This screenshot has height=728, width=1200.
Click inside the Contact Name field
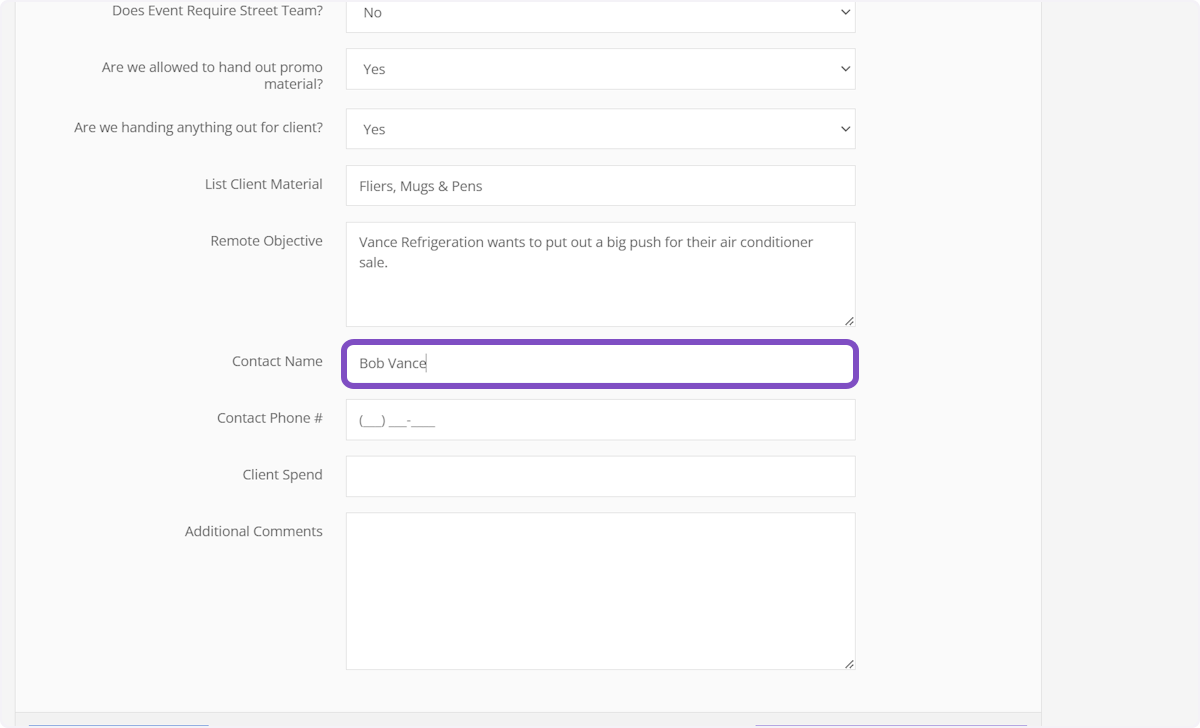pyautogui.click(x=600, y=364)
